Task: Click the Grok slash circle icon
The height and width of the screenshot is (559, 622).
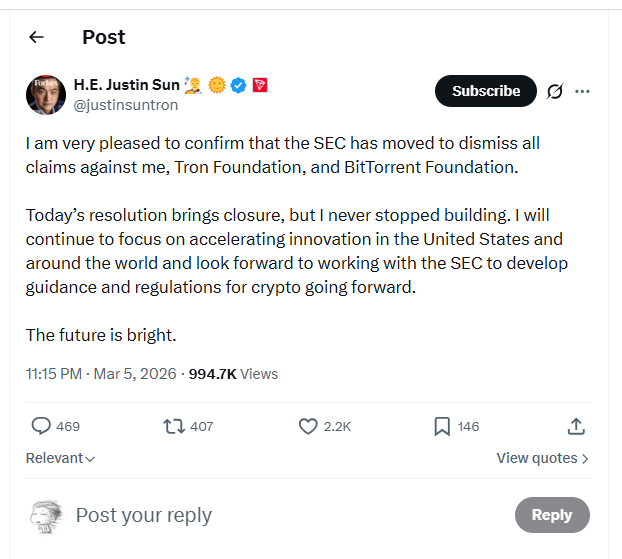Action: point(555,91)
